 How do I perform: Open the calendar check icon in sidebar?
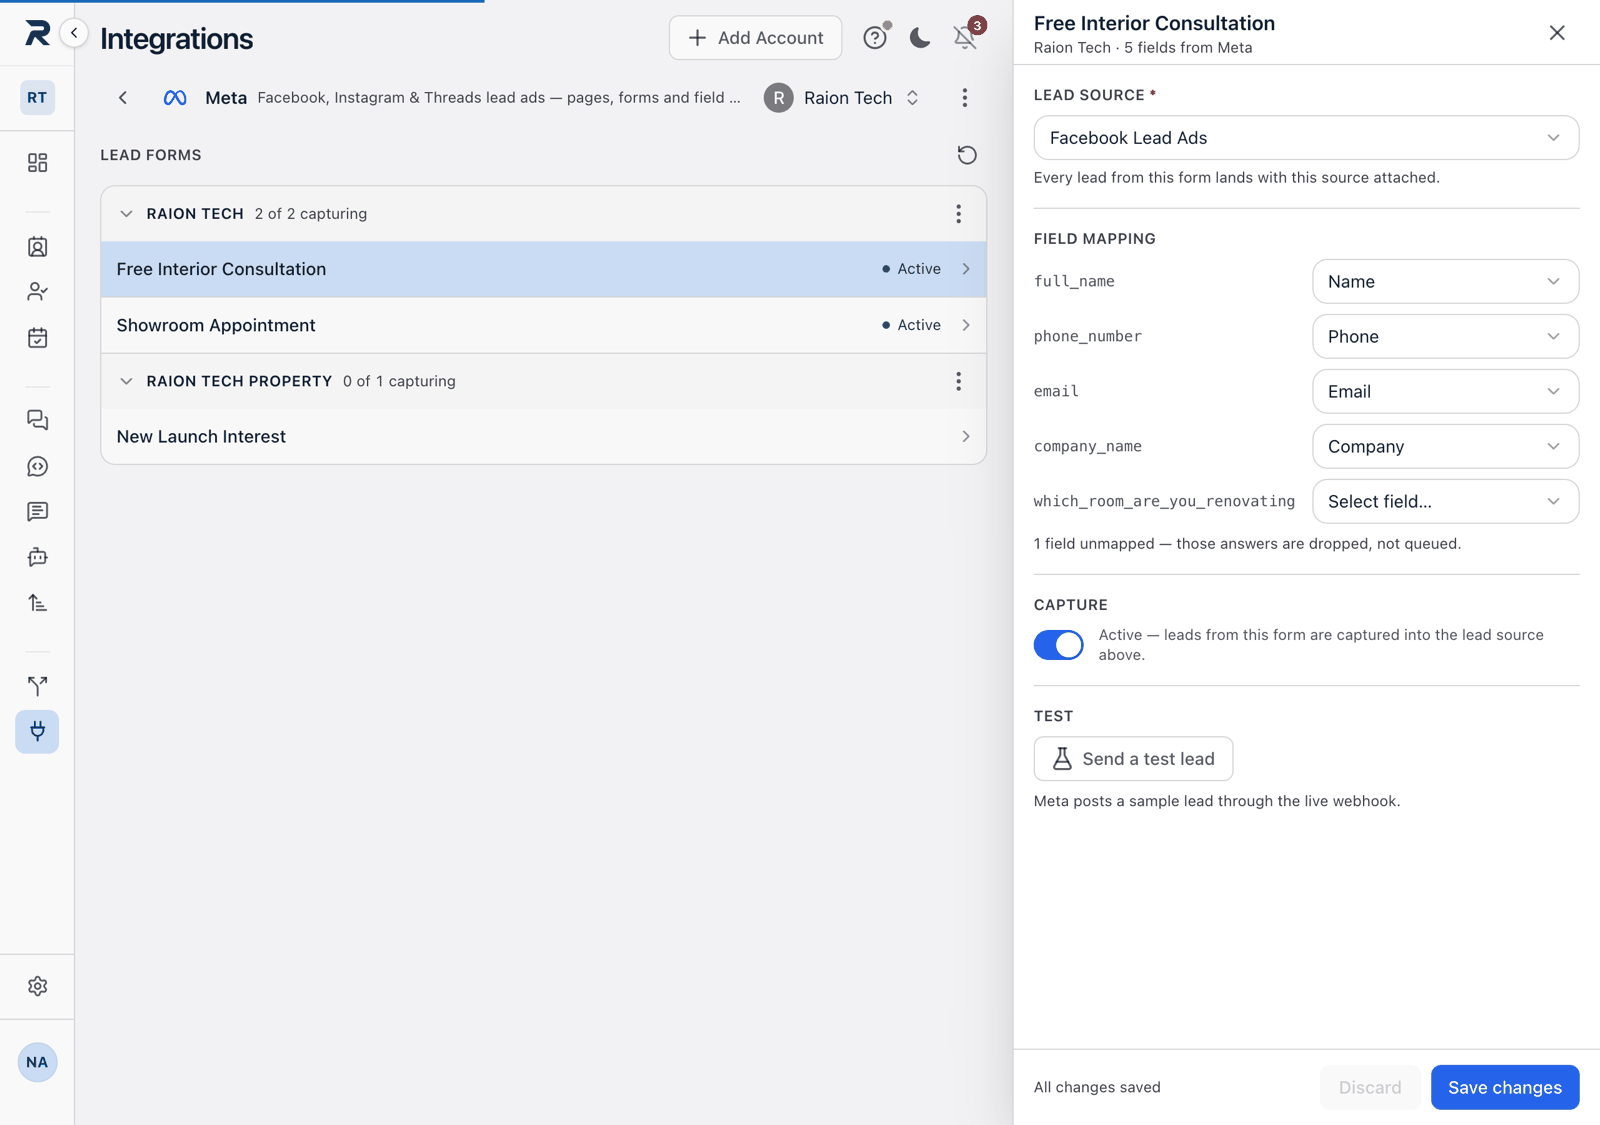click(x=37, y=338)
